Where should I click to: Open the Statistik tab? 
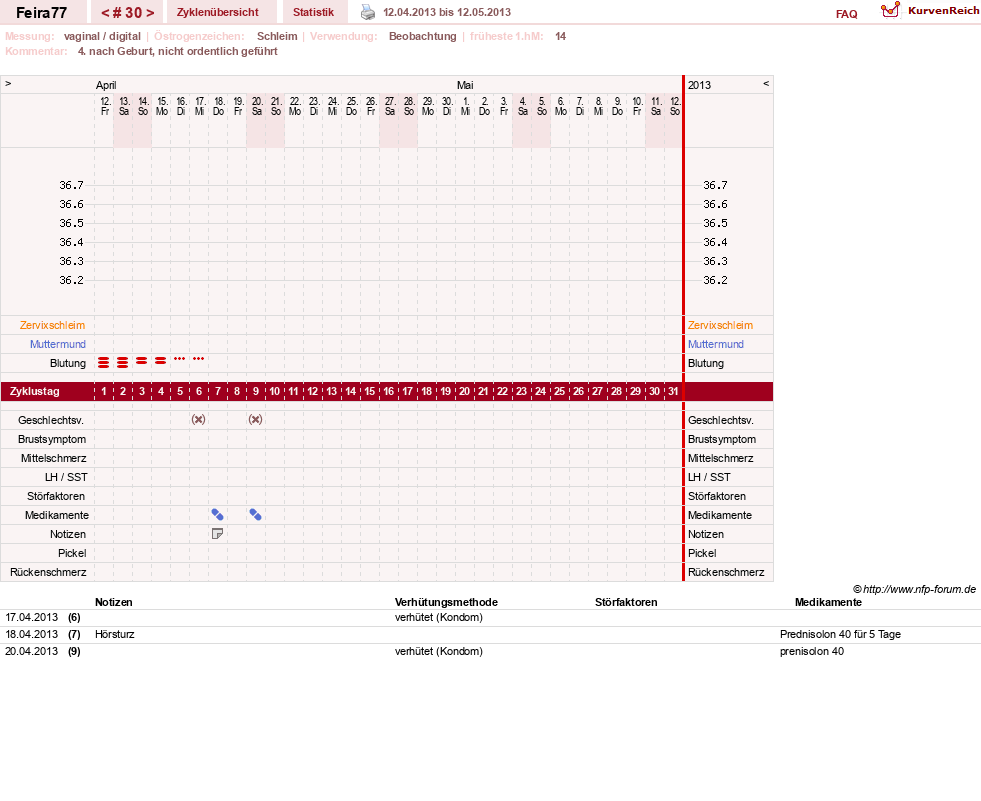point(313,12)
